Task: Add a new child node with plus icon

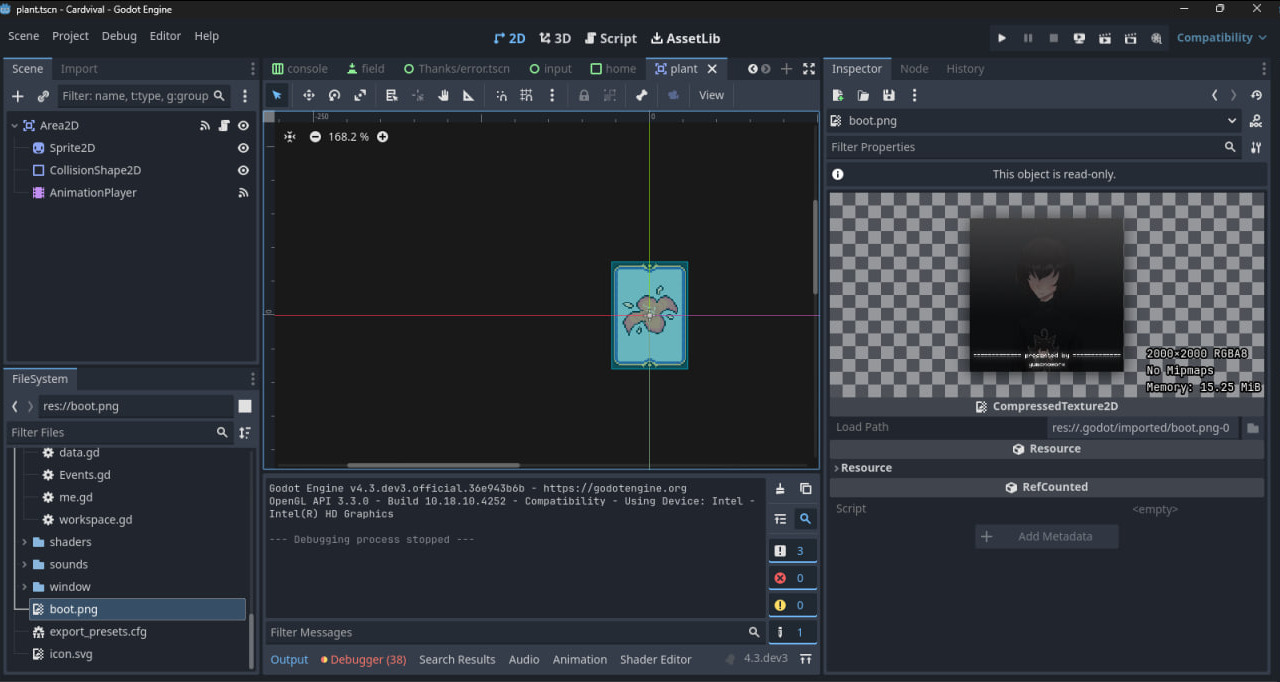Action: click(17, 96)
